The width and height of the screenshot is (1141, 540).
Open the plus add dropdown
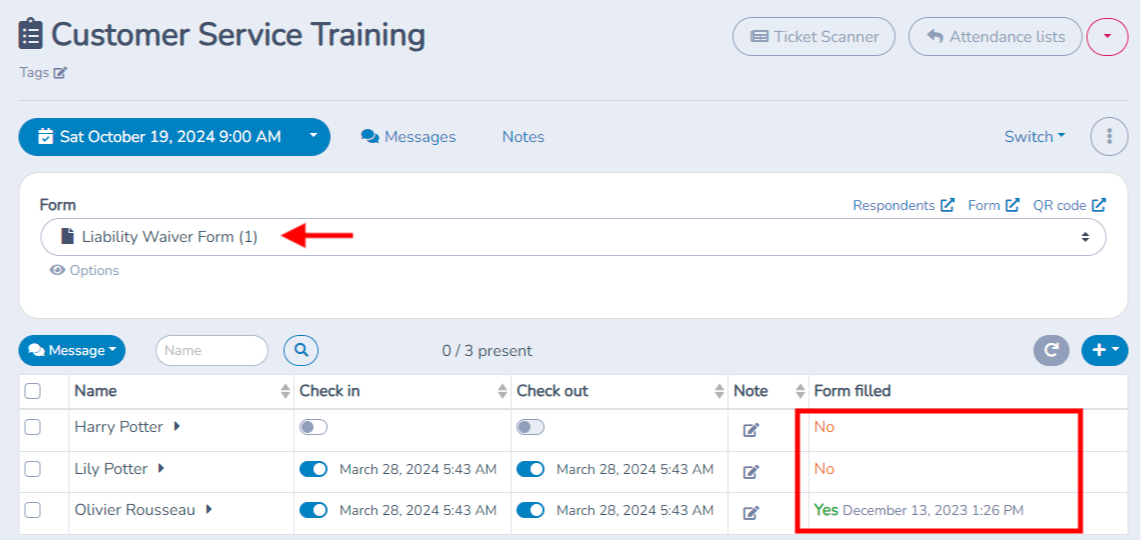[x=1105, y=350]
